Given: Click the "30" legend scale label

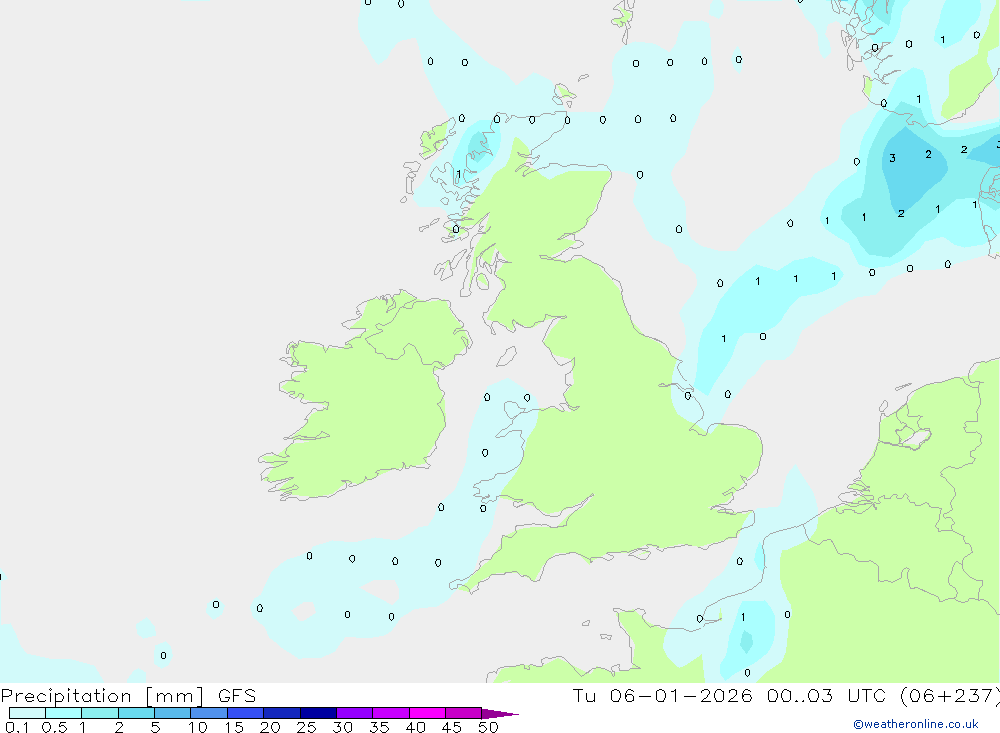Looking at the screenshot, I should 342,727.
